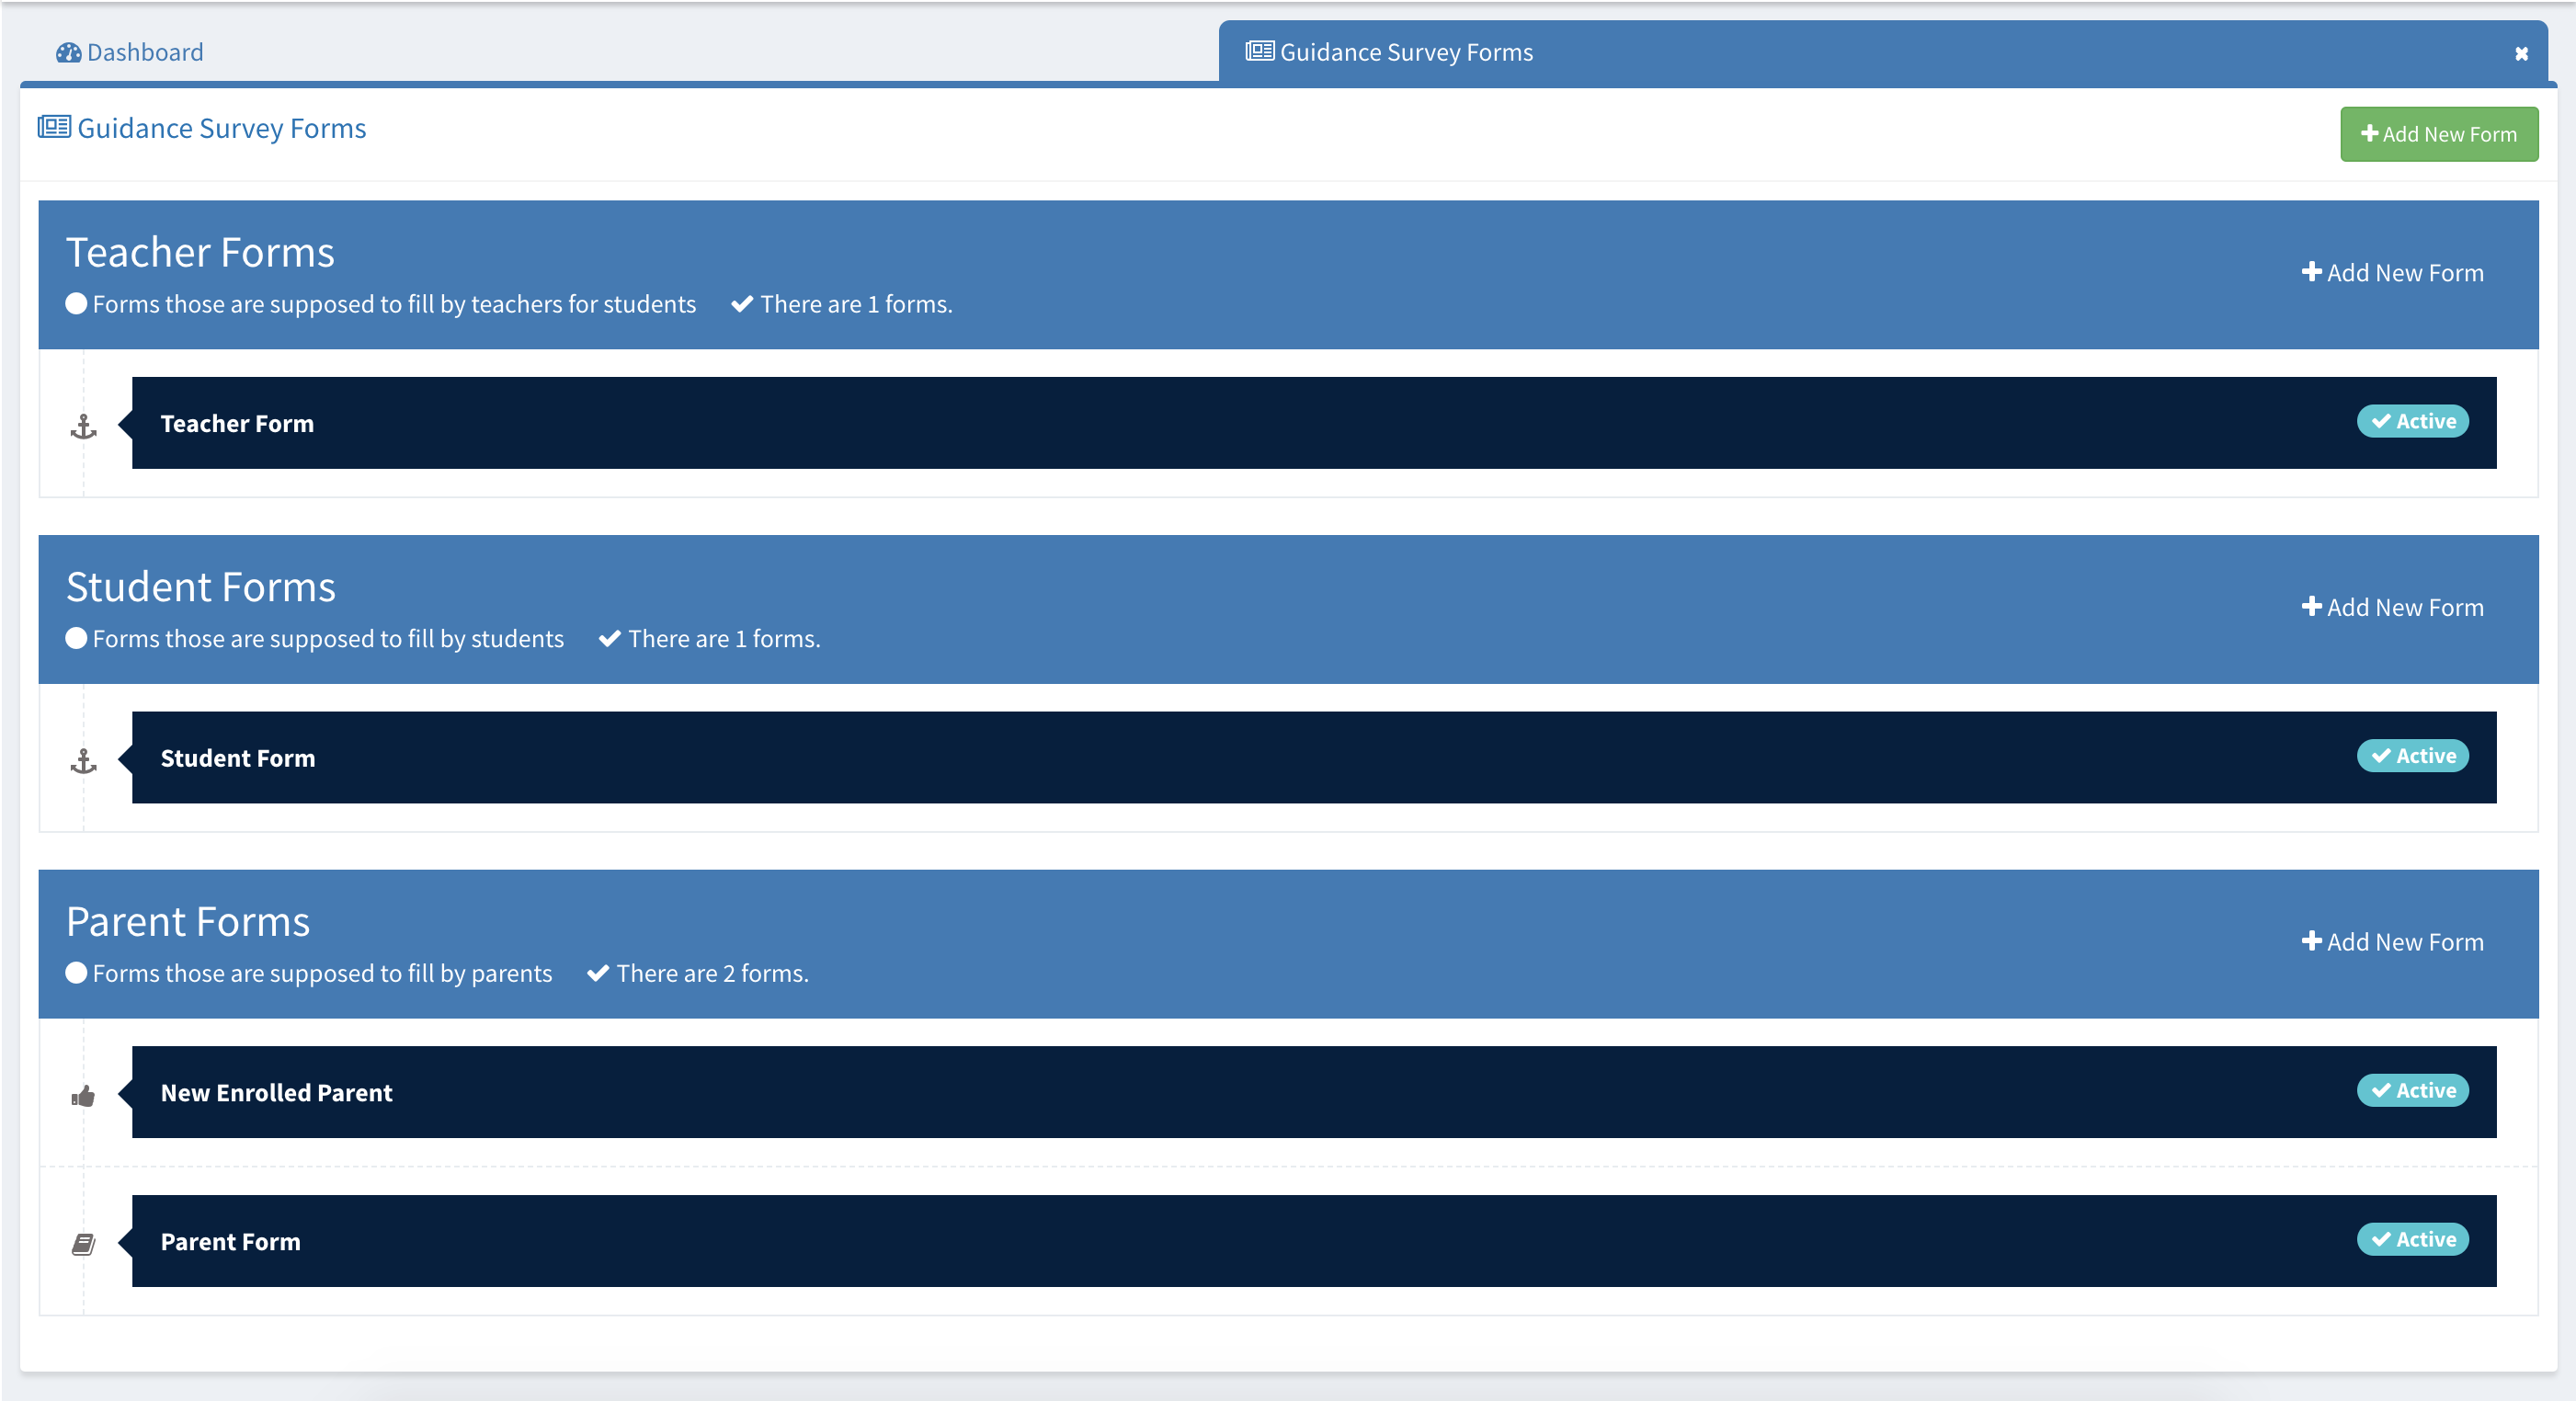
Task: Click the checkmark icon in Student Forms header
Action: pos(610,639)
